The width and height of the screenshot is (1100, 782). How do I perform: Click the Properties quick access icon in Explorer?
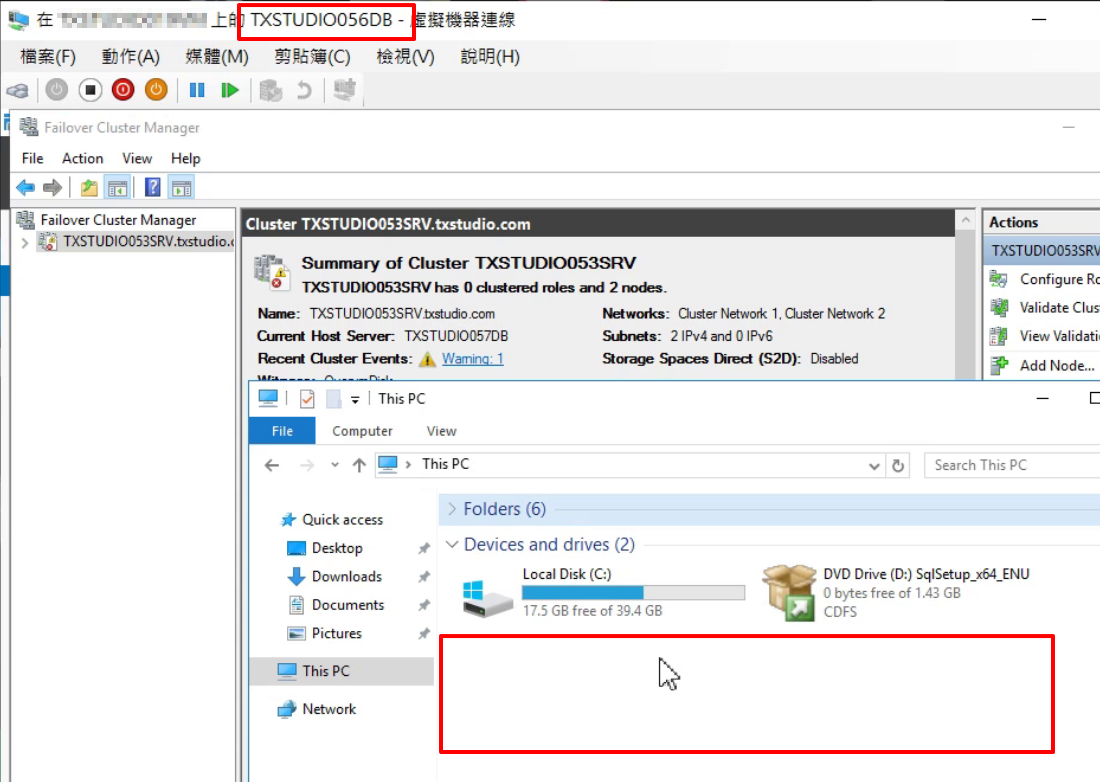(307, 399)
